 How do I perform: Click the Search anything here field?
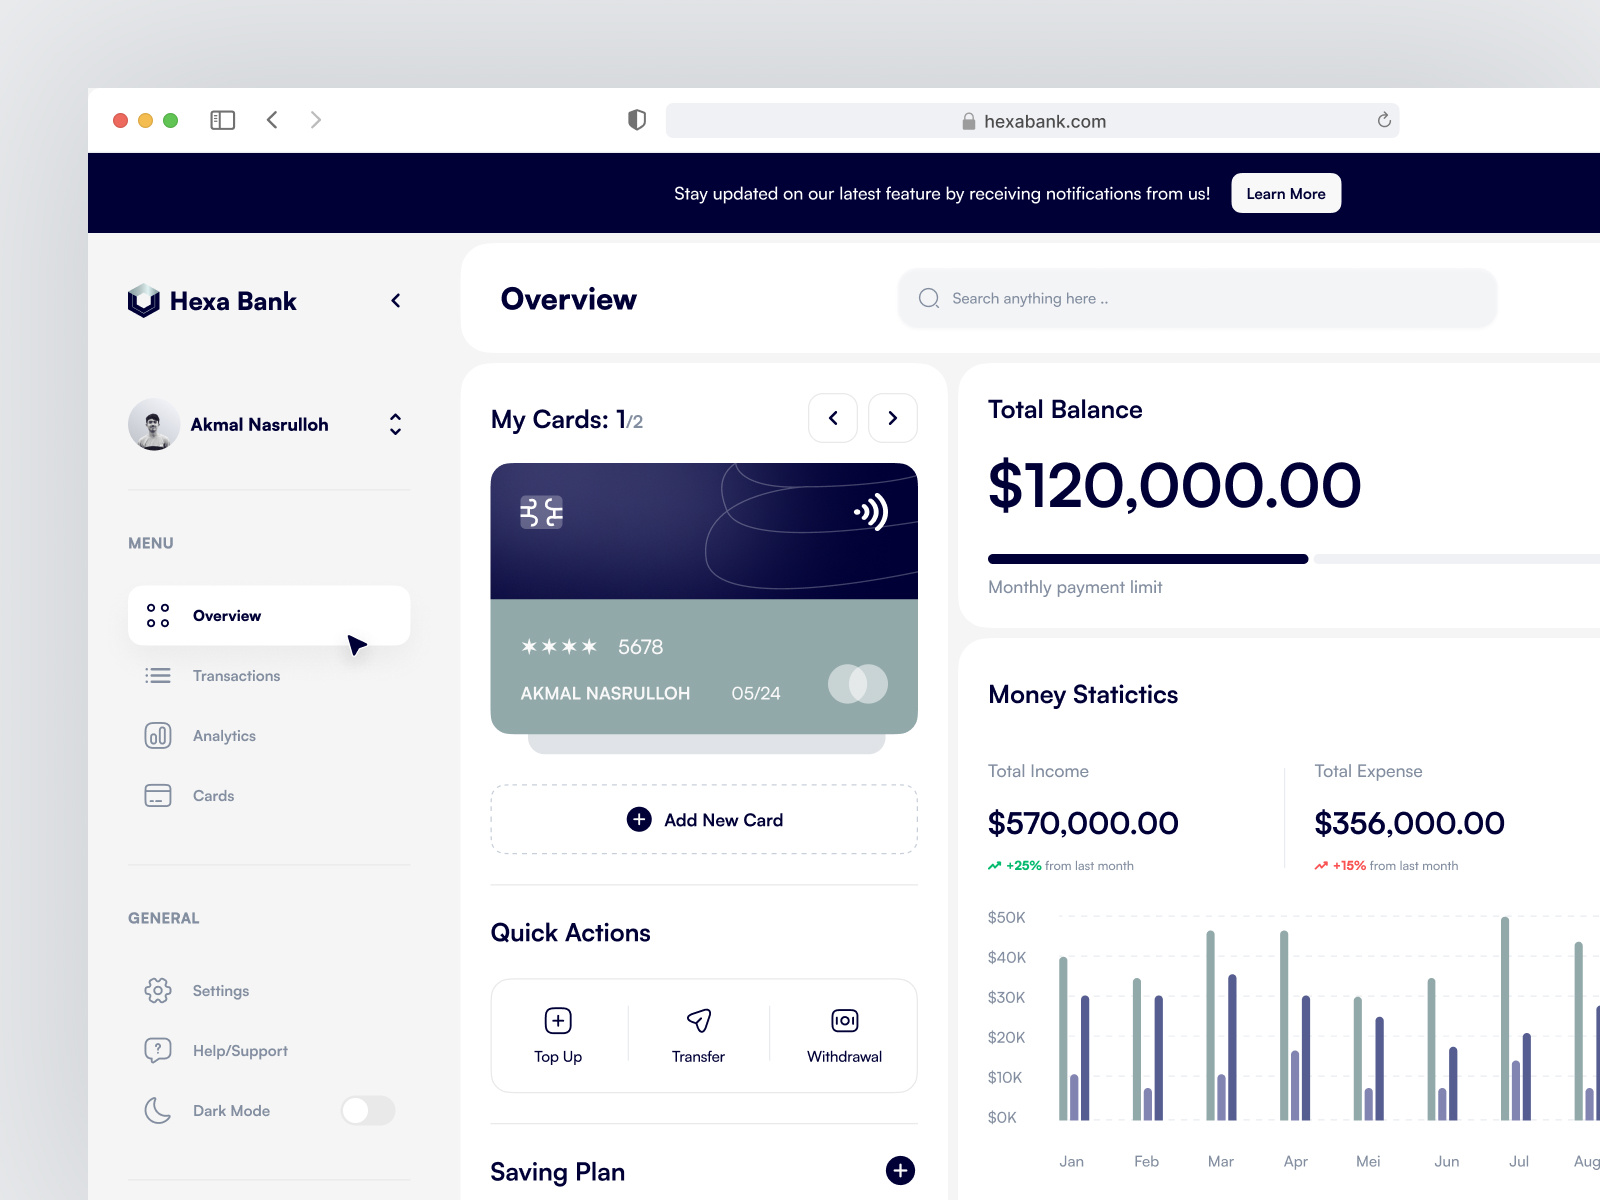1195,298
